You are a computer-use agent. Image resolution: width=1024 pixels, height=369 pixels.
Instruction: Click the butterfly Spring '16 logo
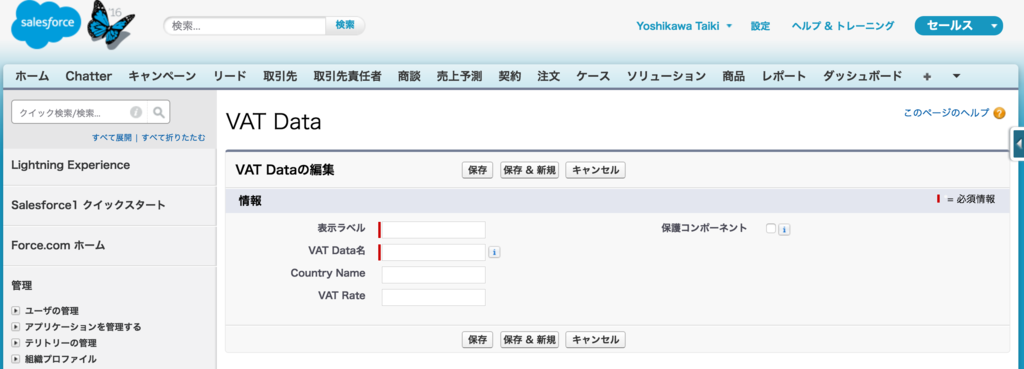coord(110,24)
